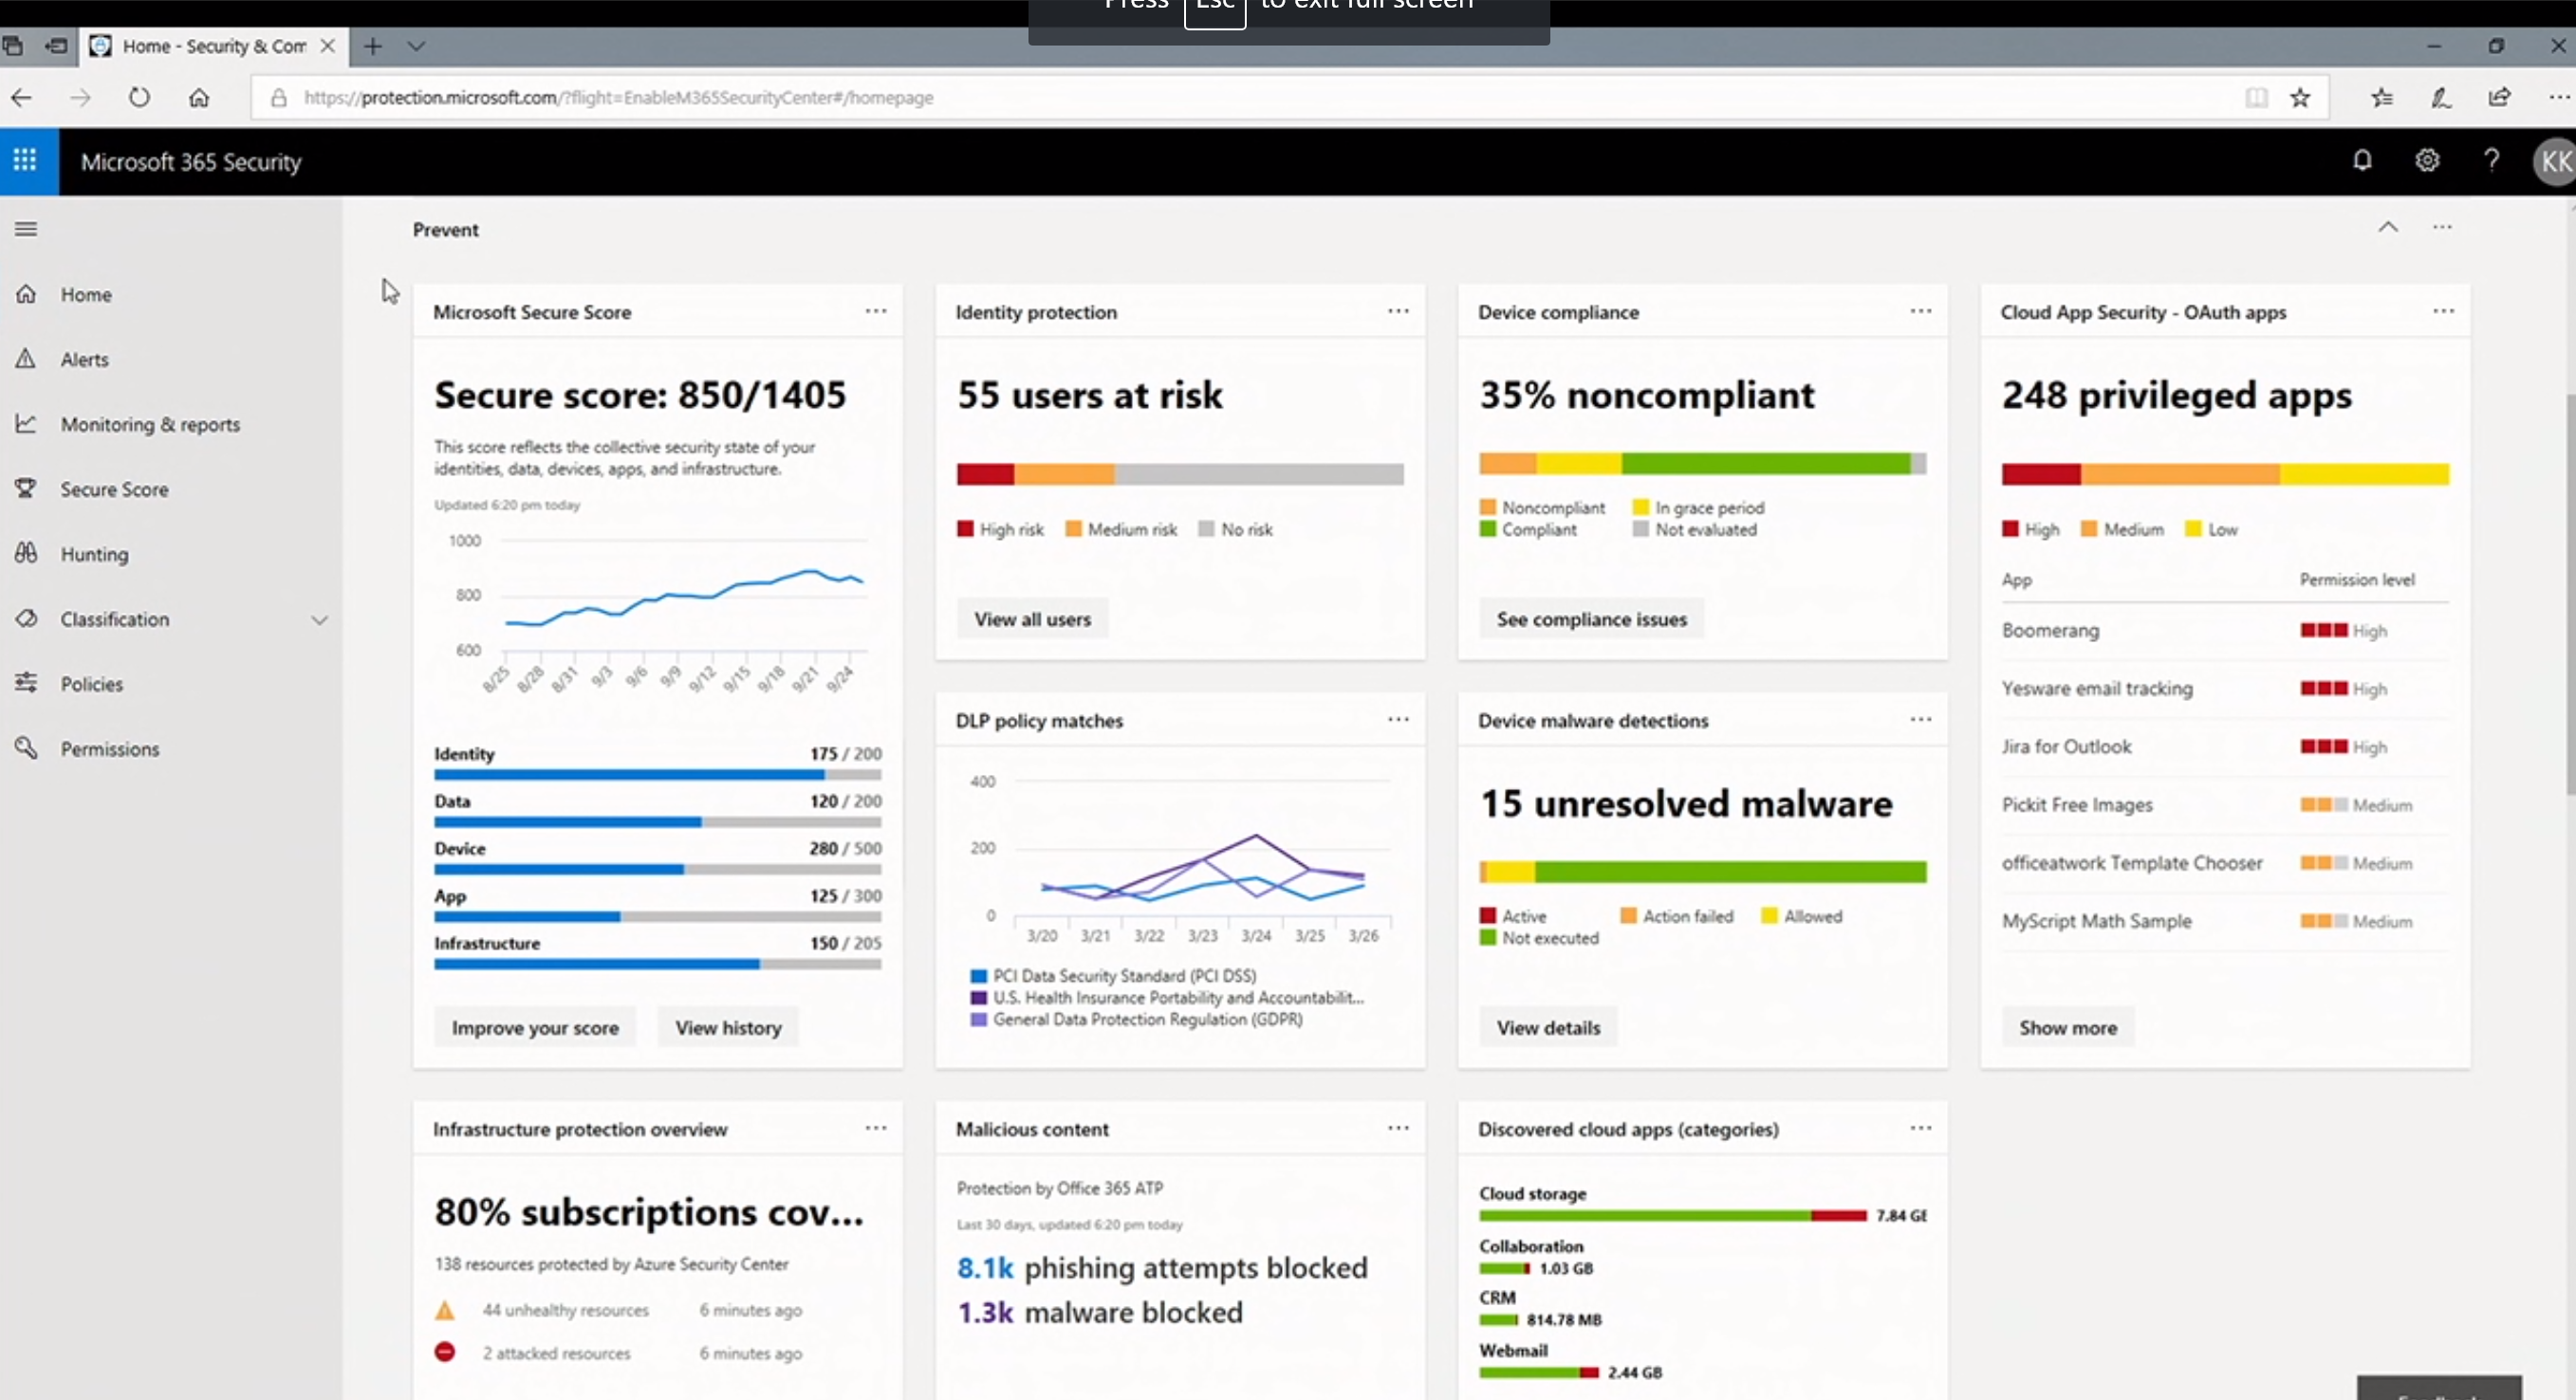Image resolution: width=2576 pixels, height=1400 pixels.
Task: Open the favorites hub icon
Action: click(x=2382, y=97)
